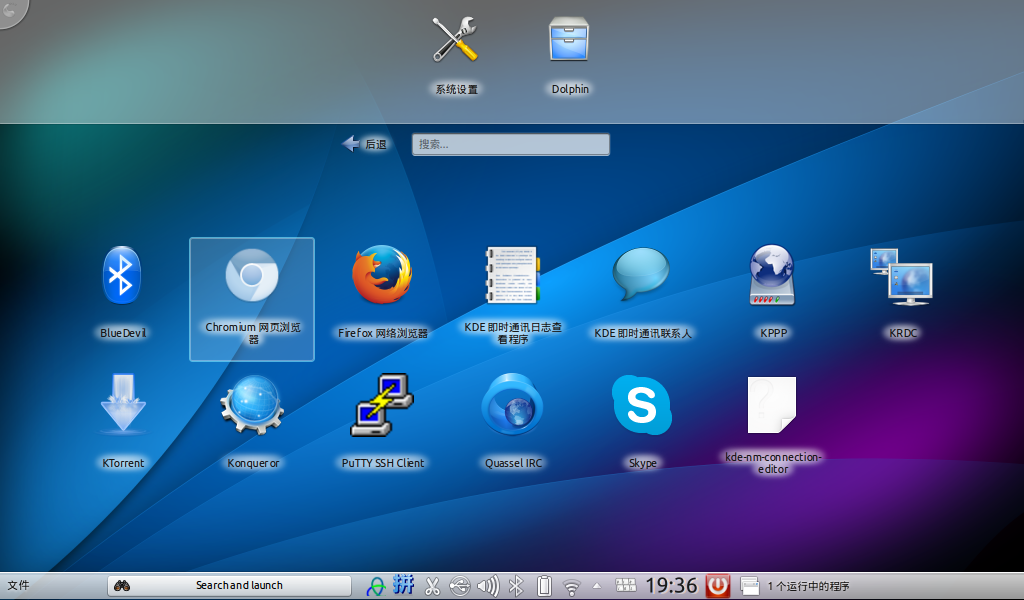Click the 19:36 clock
The image size is (1024, 600).
(x=671, y=585)
